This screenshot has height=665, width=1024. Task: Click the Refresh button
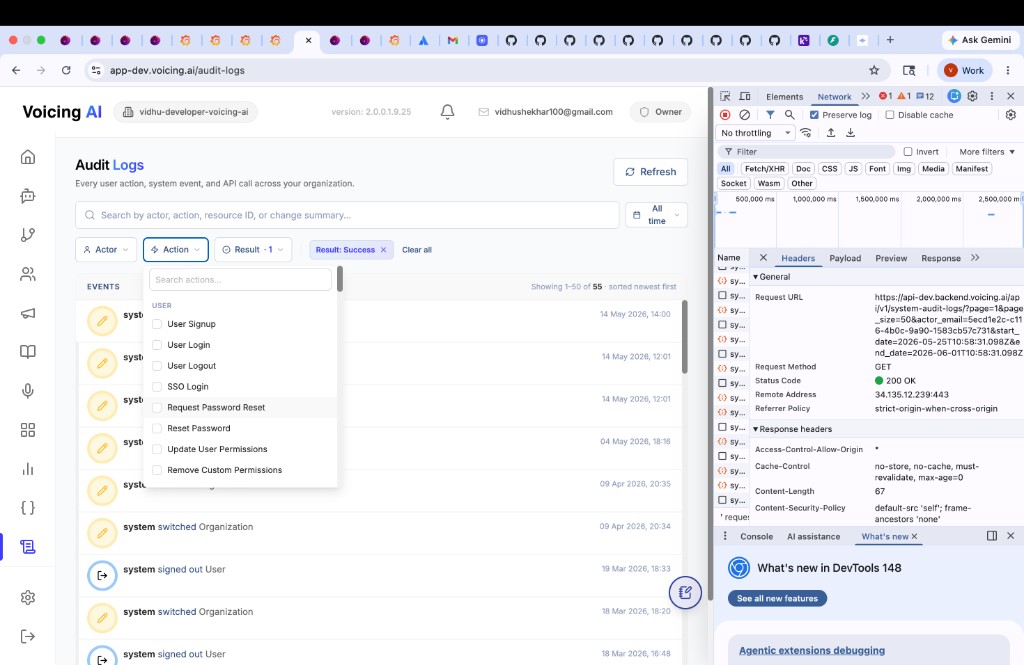(650, 172)
